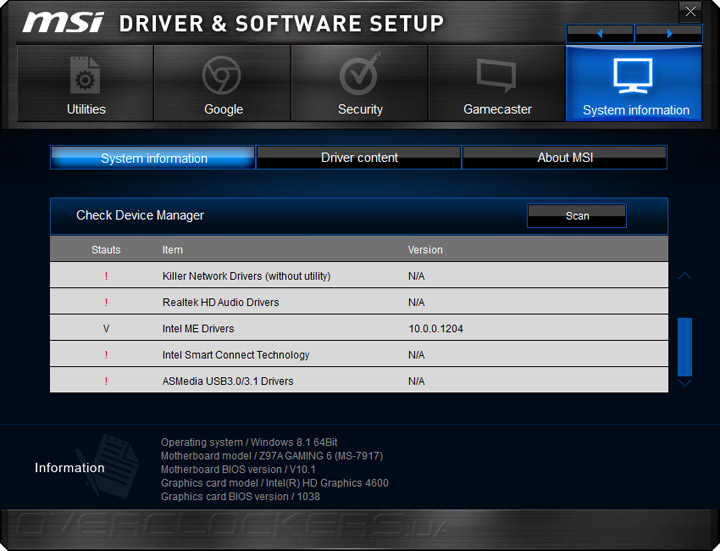Click the Item column header
The width and height of the screenshot is (720, 551).
point(172,250)
